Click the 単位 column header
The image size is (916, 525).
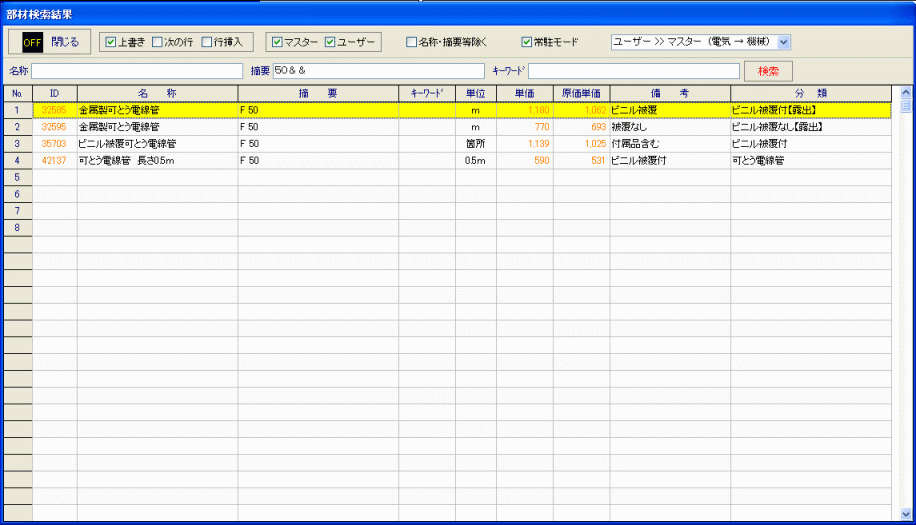click(x=476, y=93)
